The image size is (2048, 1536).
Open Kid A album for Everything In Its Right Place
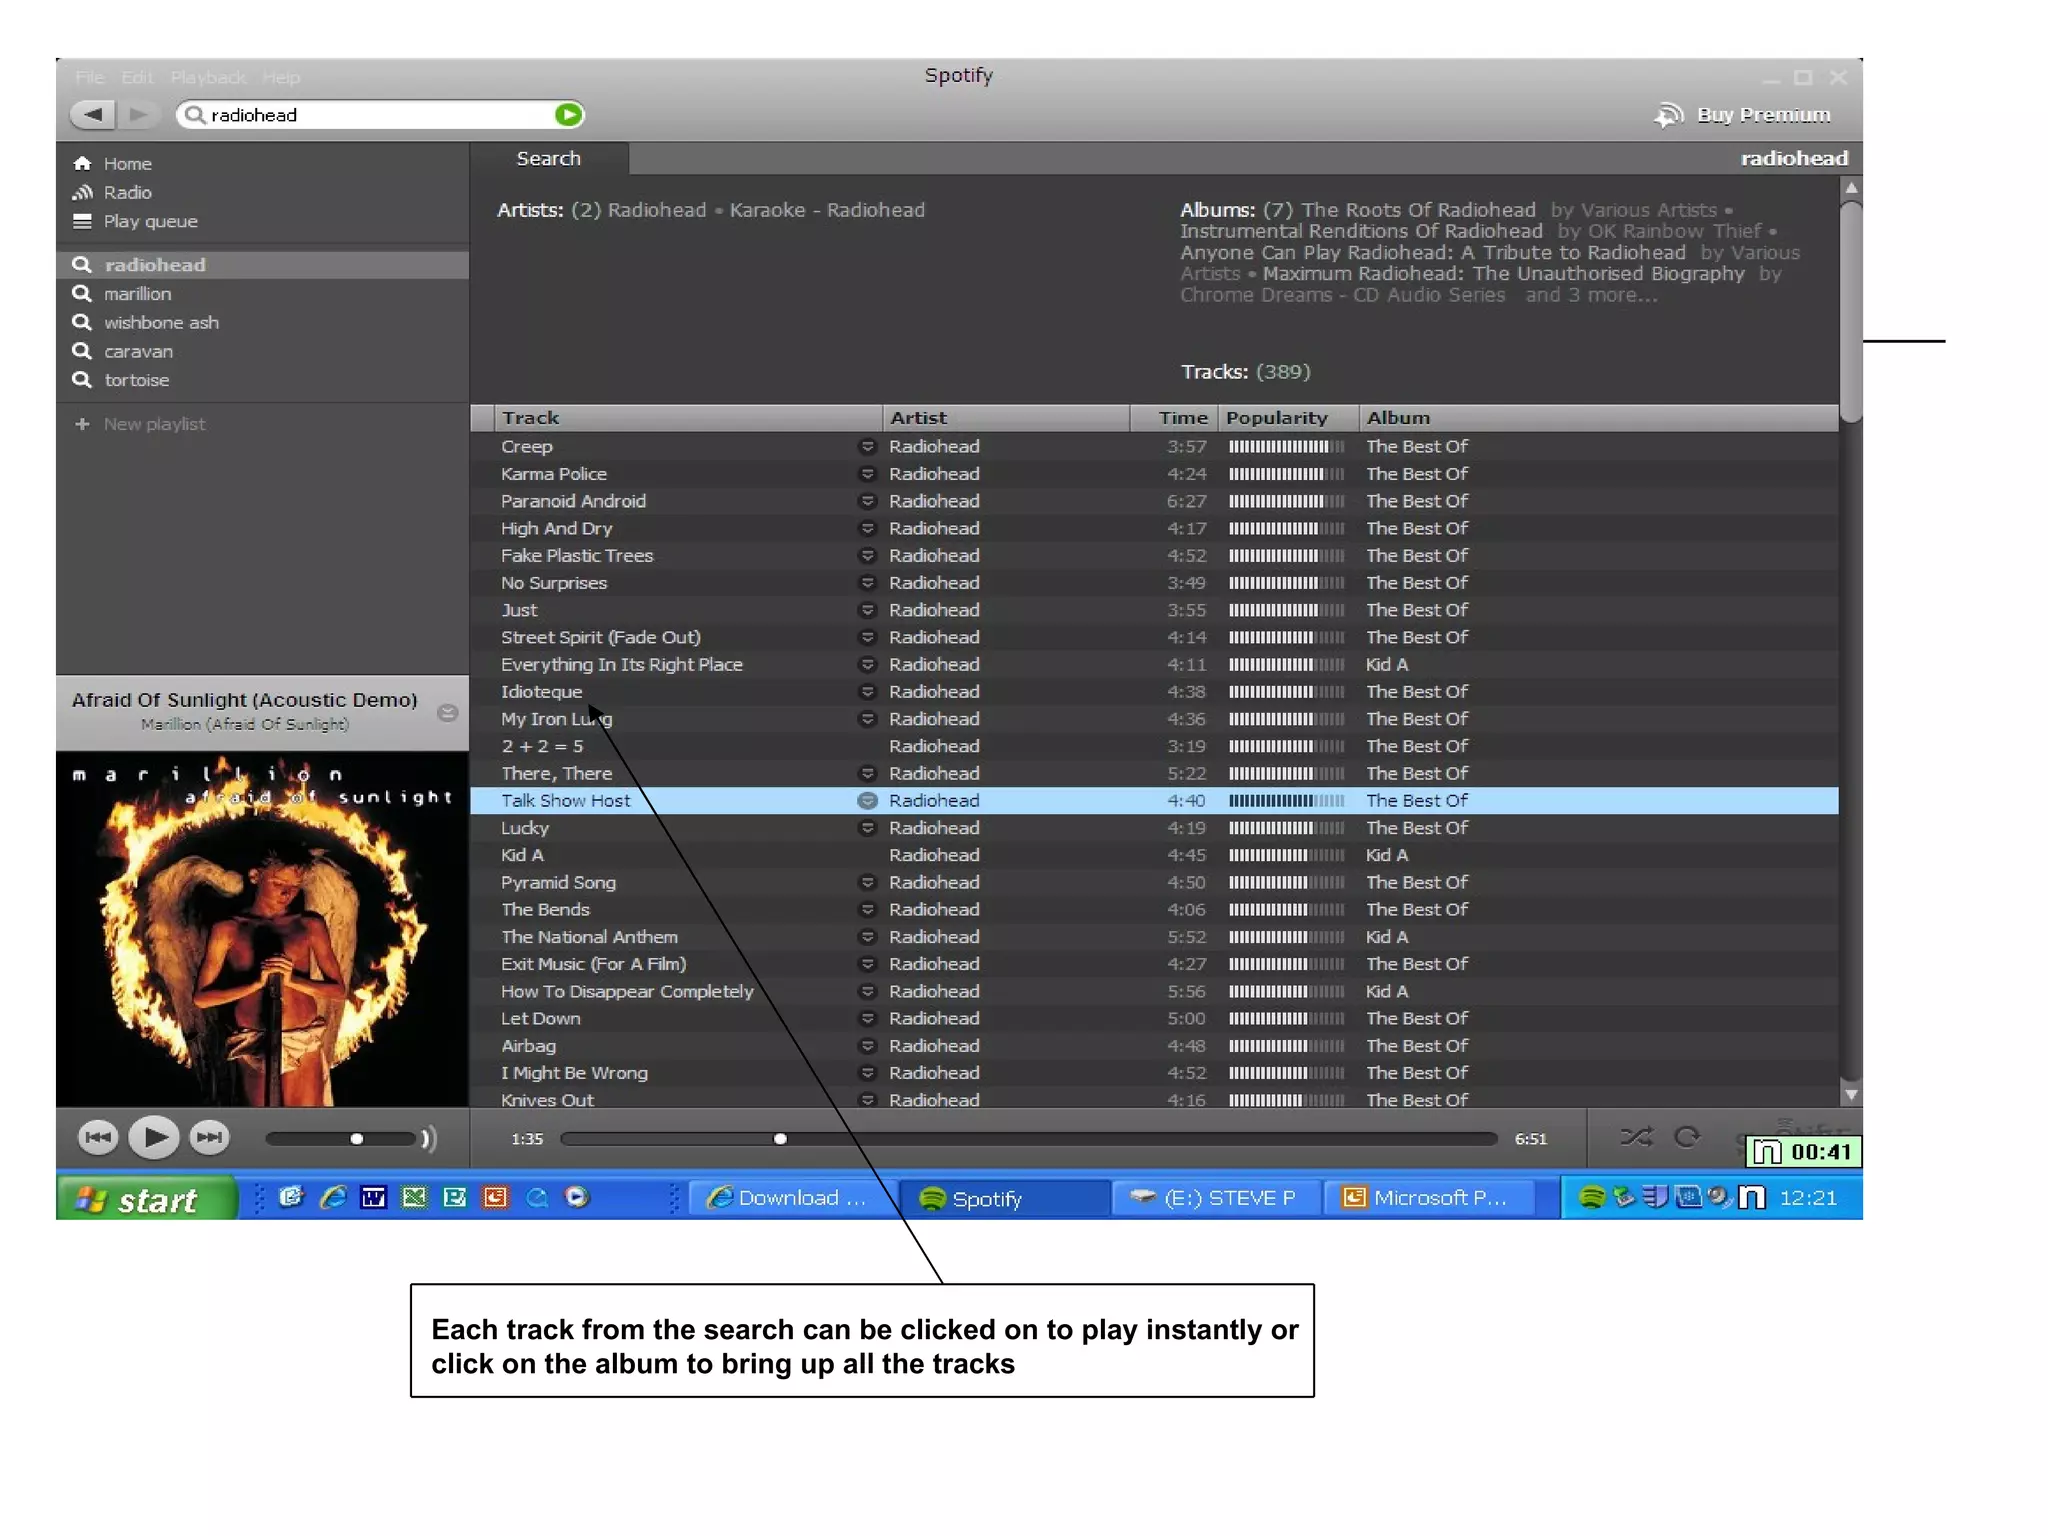(x=1387, y=665)
